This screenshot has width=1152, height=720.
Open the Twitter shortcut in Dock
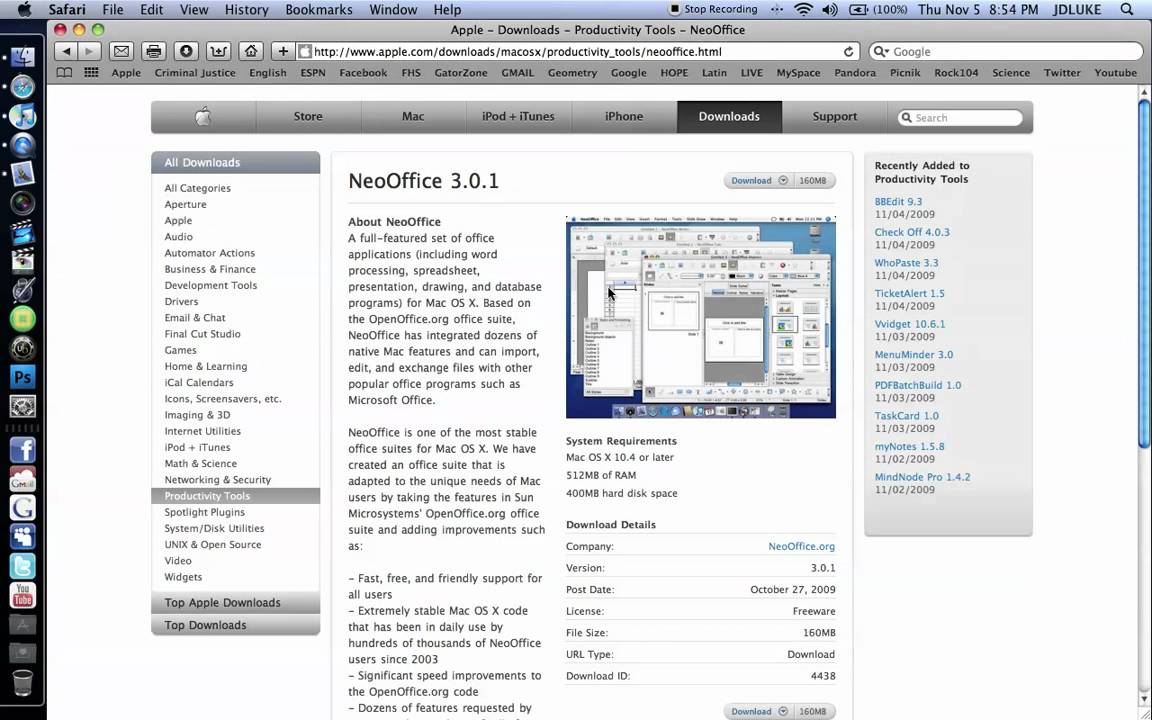point(23,566)
